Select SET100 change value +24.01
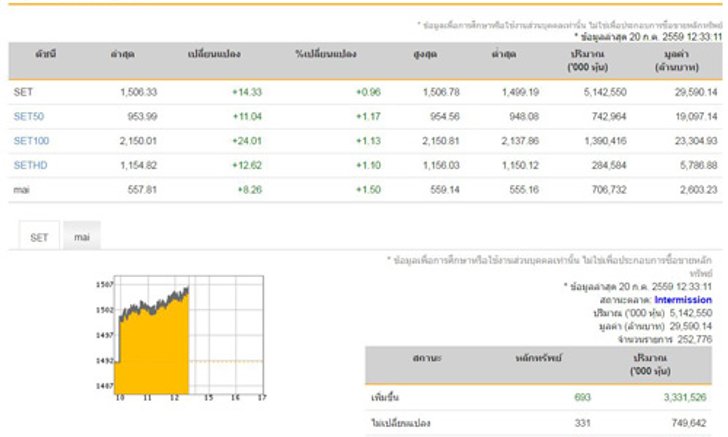728x437 pixels. [247, 141]
